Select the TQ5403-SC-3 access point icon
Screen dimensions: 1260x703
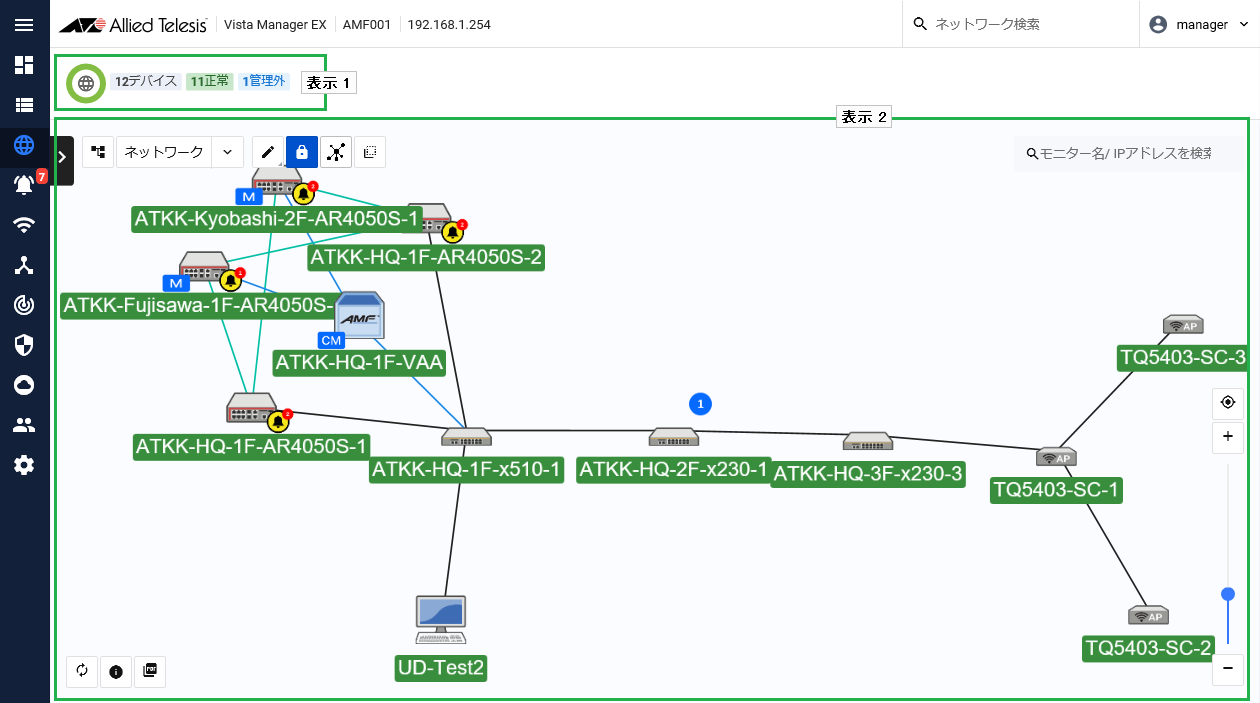(x=1183, y=325)
